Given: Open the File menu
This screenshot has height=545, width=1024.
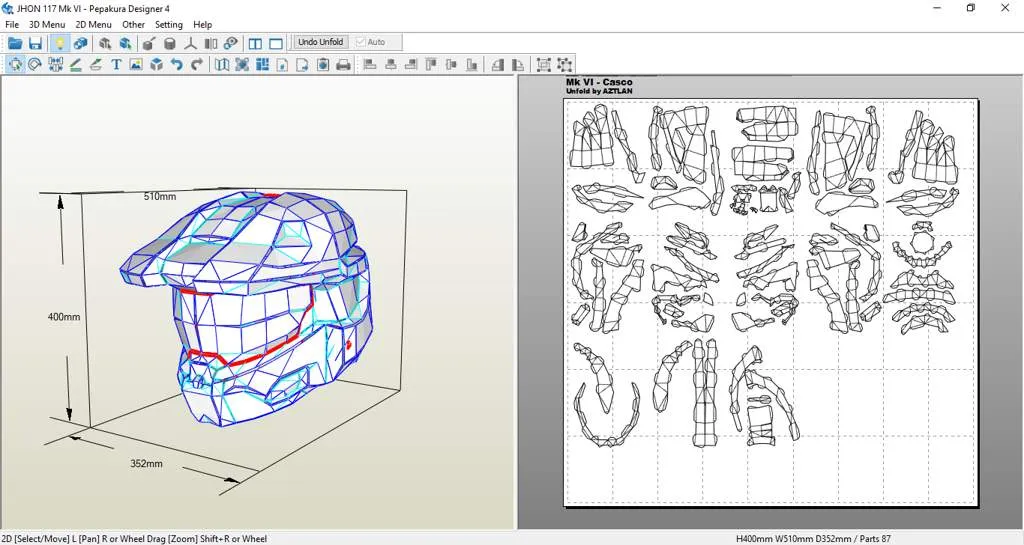Looking at the screenshot, I should [x=12, y=24].
